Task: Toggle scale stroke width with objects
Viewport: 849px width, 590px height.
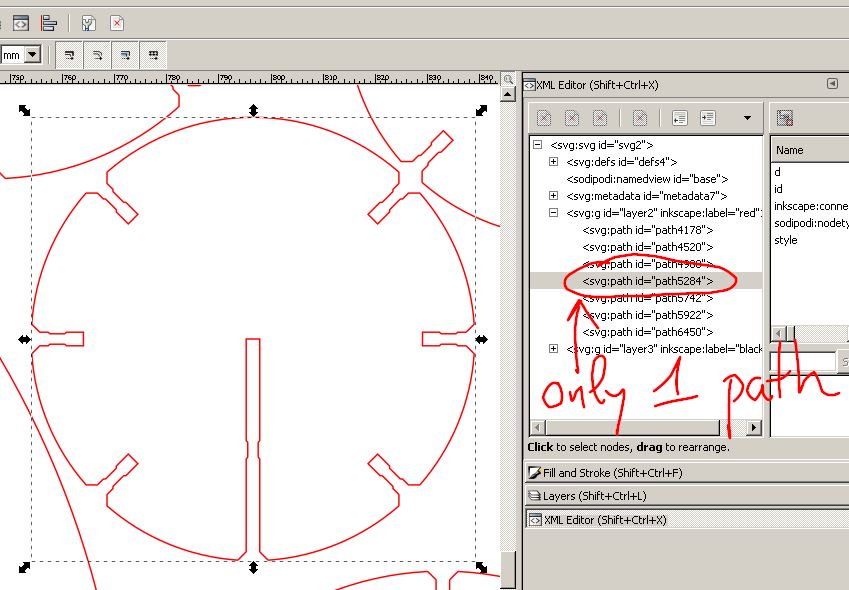Action: tap(69, 55)
